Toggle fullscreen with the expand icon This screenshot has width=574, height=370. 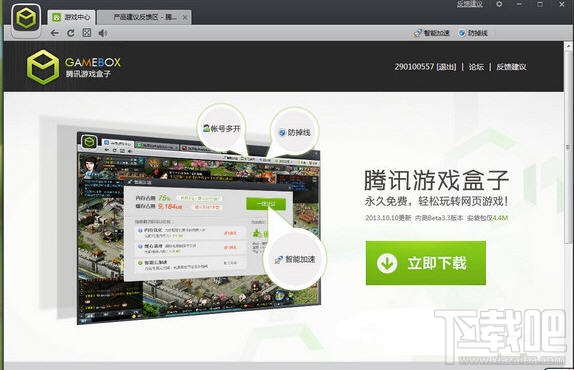pyautogui.click(x=87, y=33)
